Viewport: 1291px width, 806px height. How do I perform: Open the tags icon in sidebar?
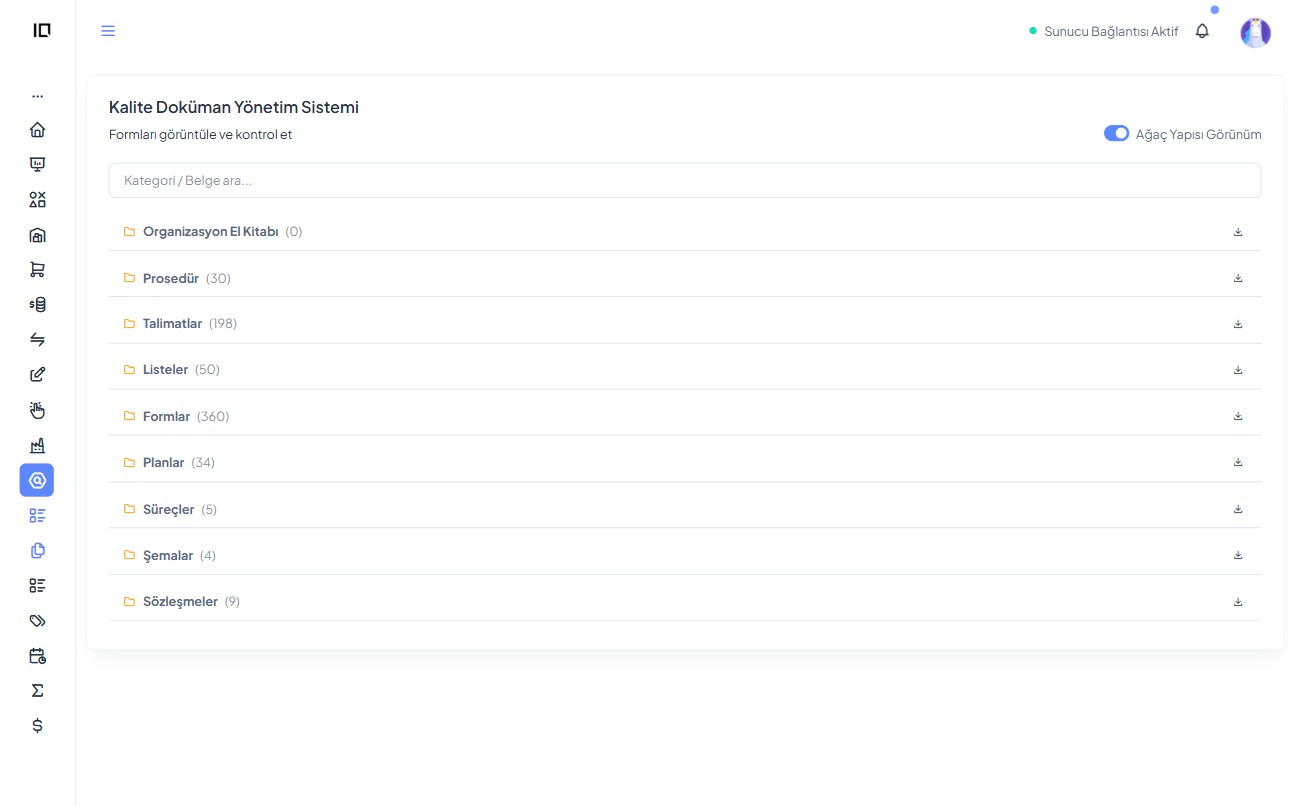(37, 621)
